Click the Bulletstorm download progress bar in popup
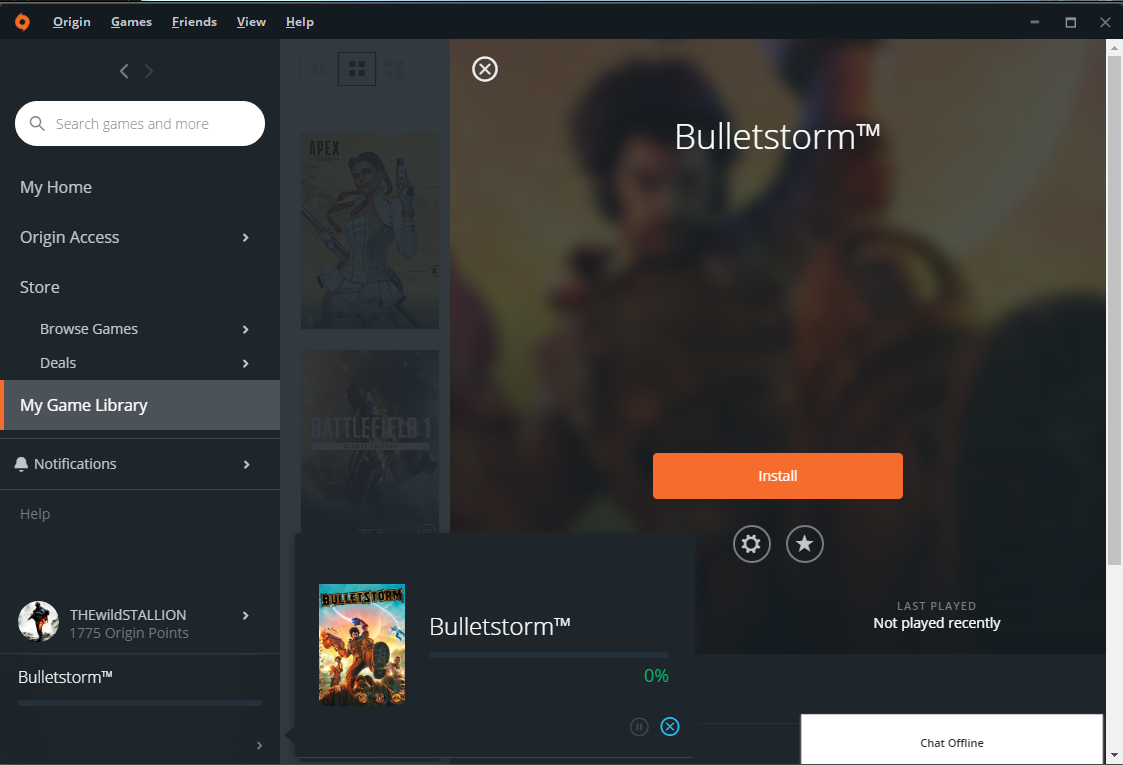This screenshot has width=1123, height=765. click(x=549, y=655)
